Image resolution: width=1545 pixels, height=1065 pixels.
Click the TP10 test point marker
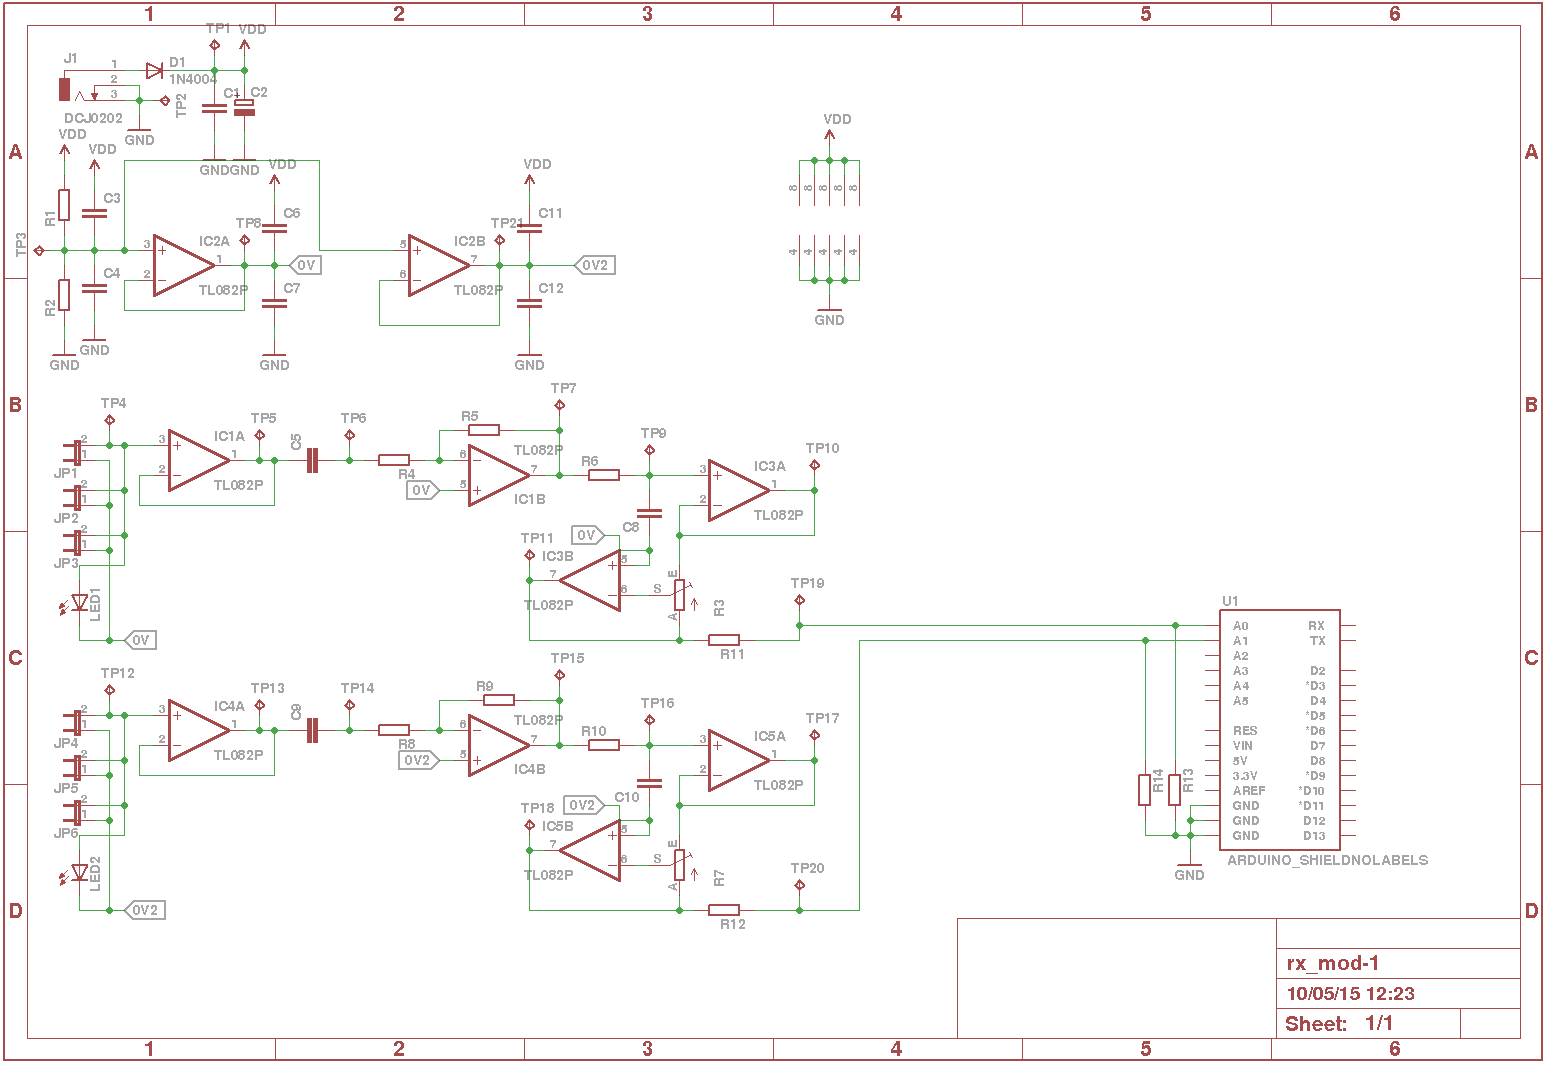coord(814,465)
